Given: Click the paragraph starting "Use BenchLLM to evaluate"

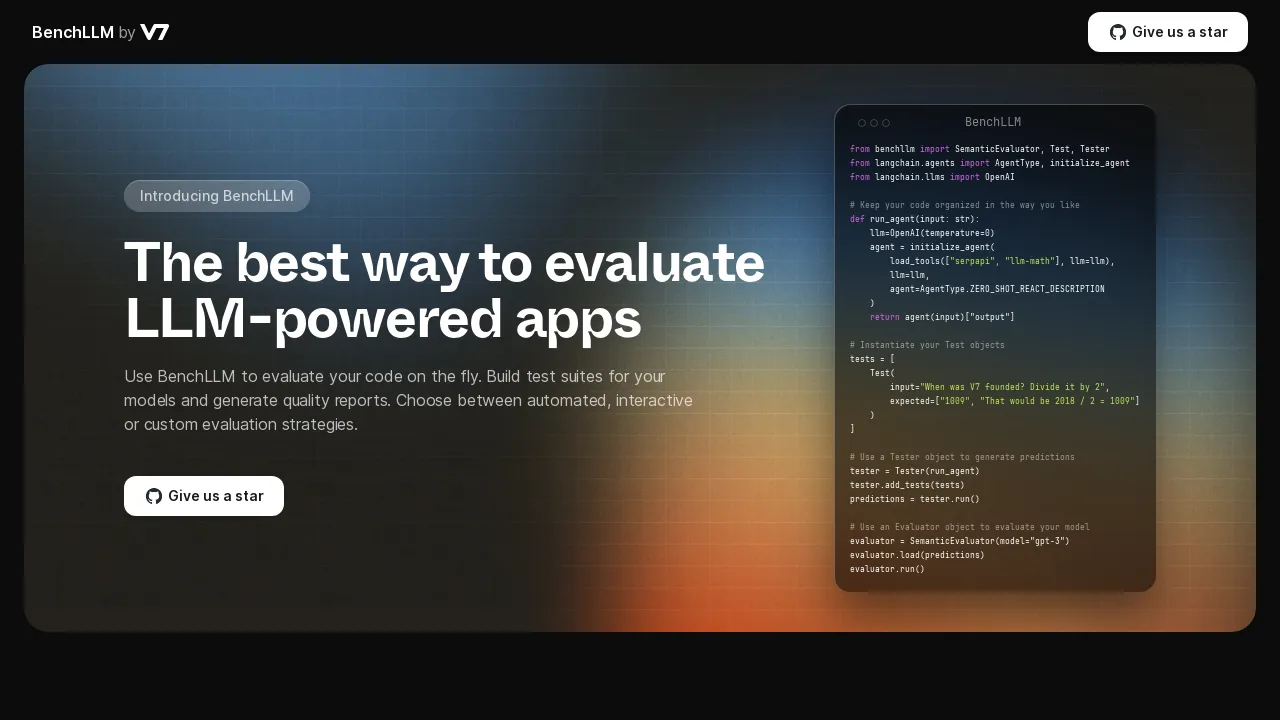Looking at the screenshot, I should [409, 400].
